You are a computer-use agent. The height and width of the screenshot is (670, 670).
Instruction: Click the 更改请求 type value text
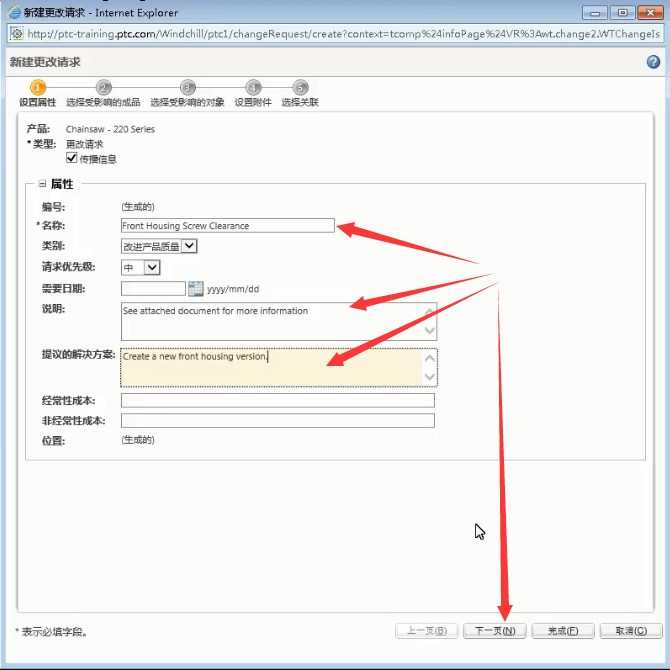85,144
